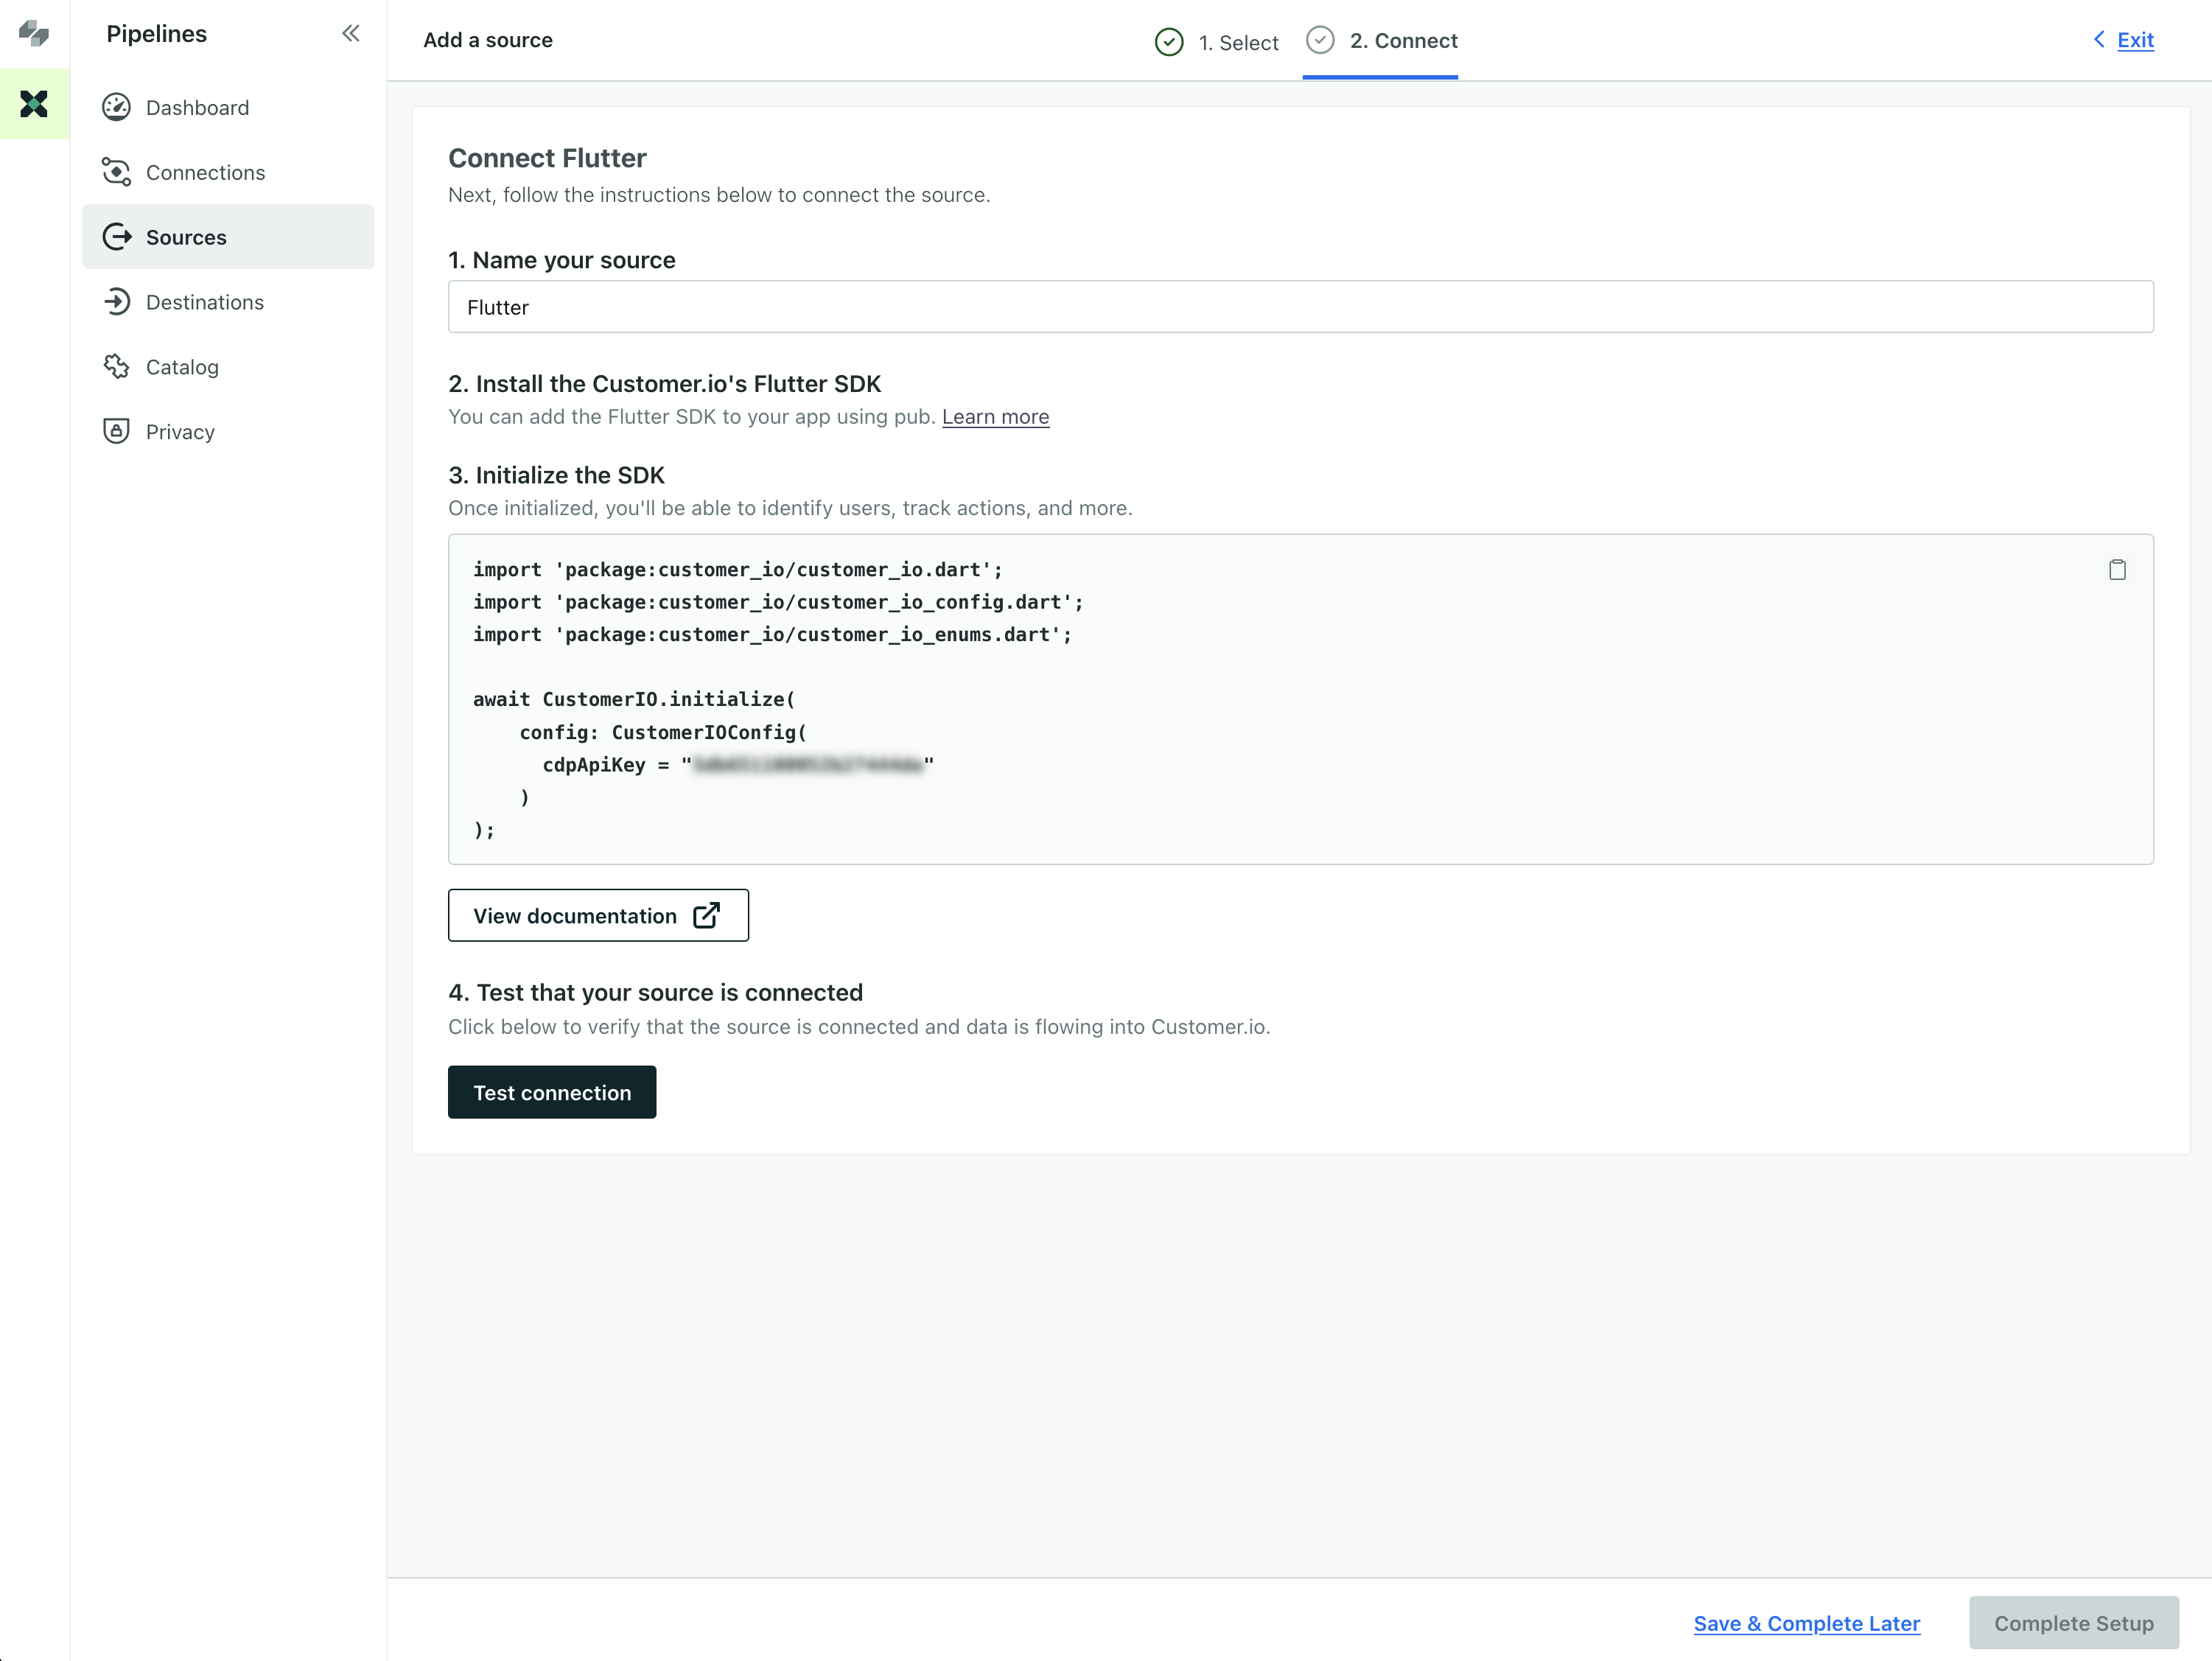2212x1661 pixels.
Task: Go back to step 1. Select
Action: (x=1216, y=42)
